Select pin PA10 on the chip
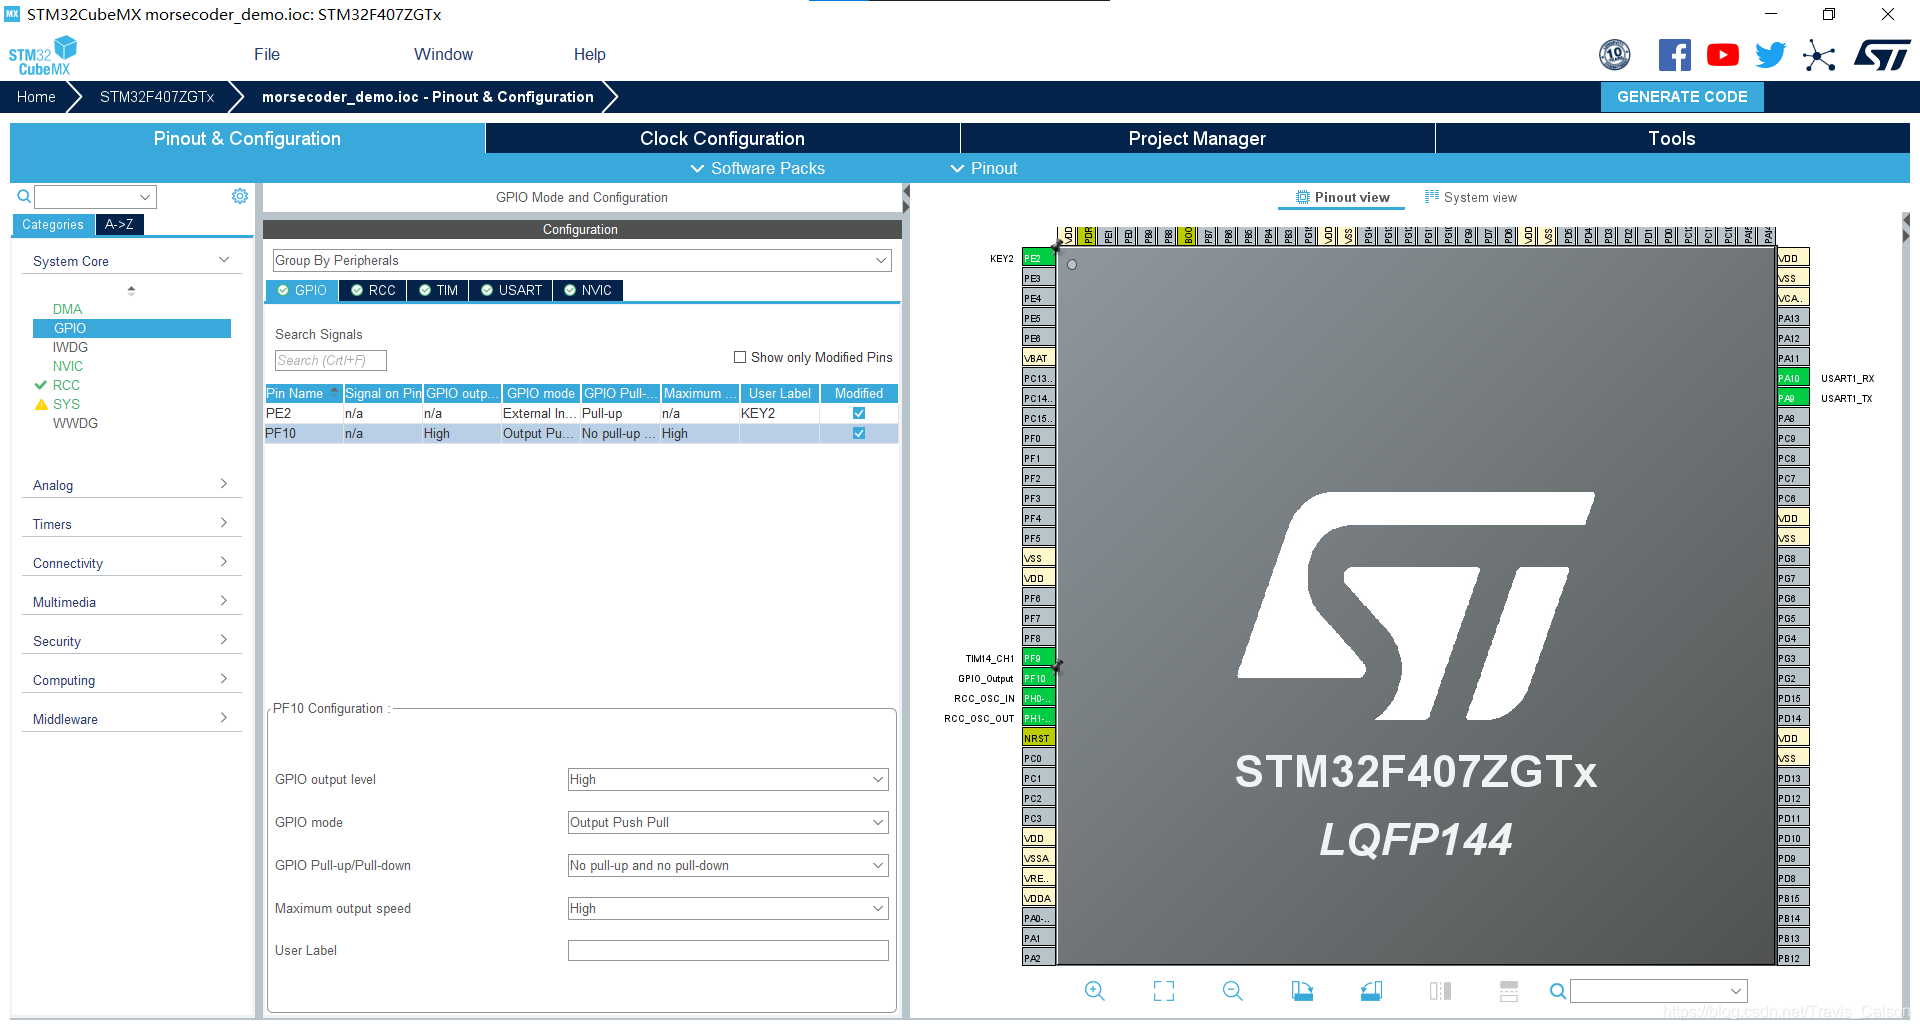This screenshot has width=1920, height=1030. [x=1793, y=378]
